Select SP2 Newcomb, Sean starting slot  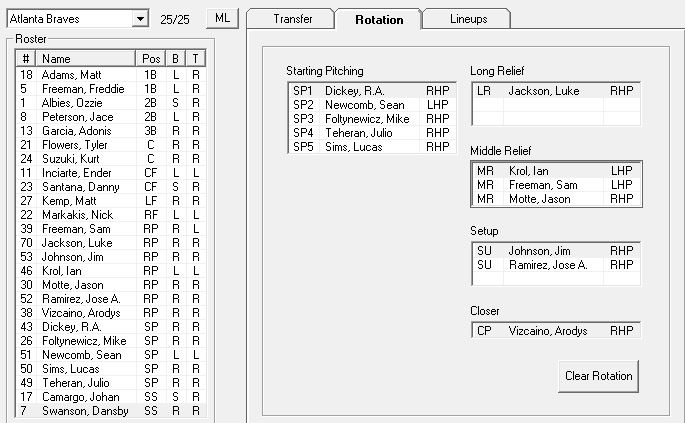372,104
